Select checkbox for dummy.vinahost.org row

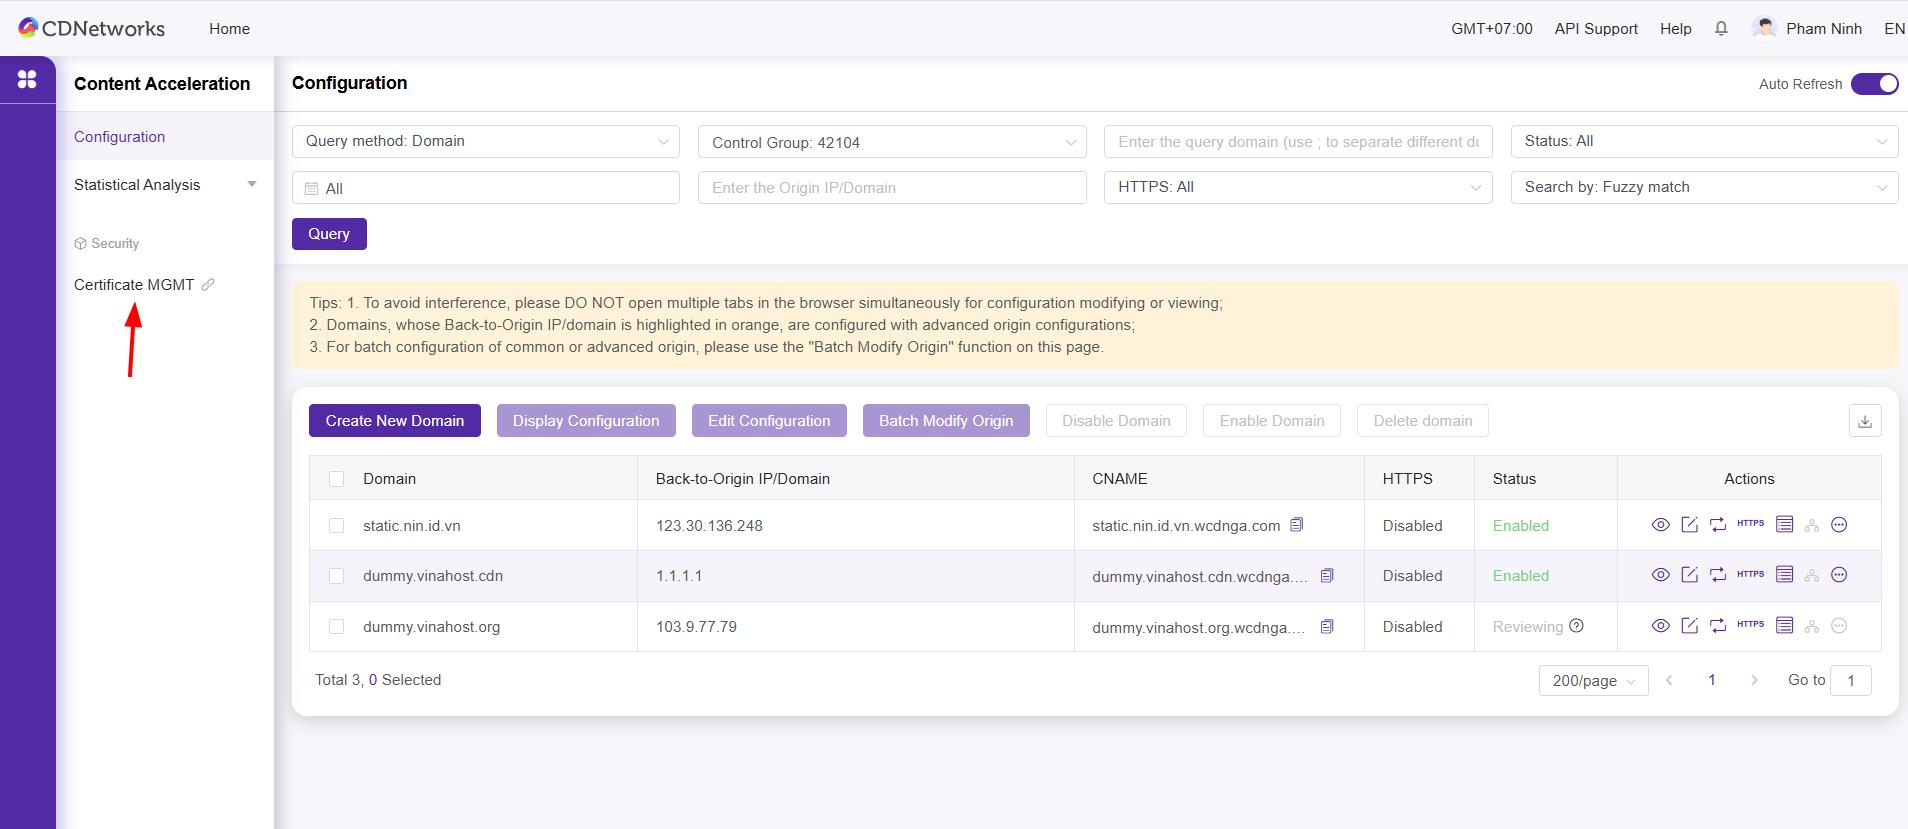pos(337,627)
